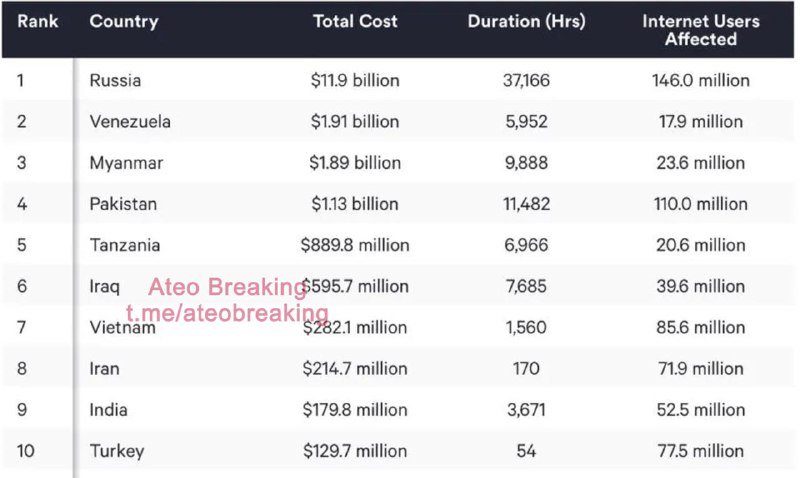Select the Internet Users Affected header

[700, 30]
